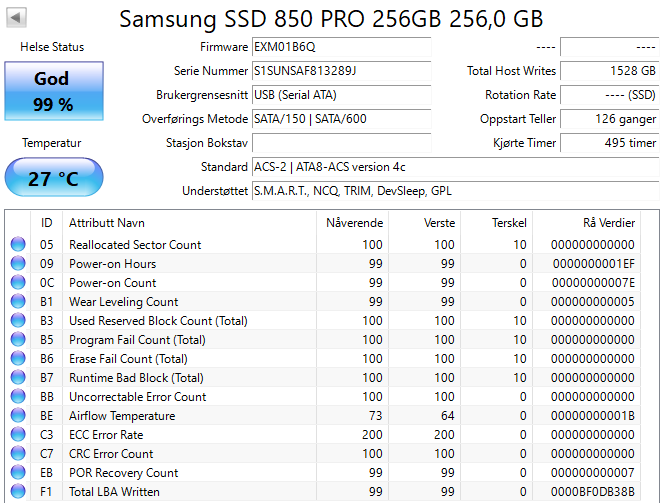Click the POR Recovery Count status orb

coord(18,473)
